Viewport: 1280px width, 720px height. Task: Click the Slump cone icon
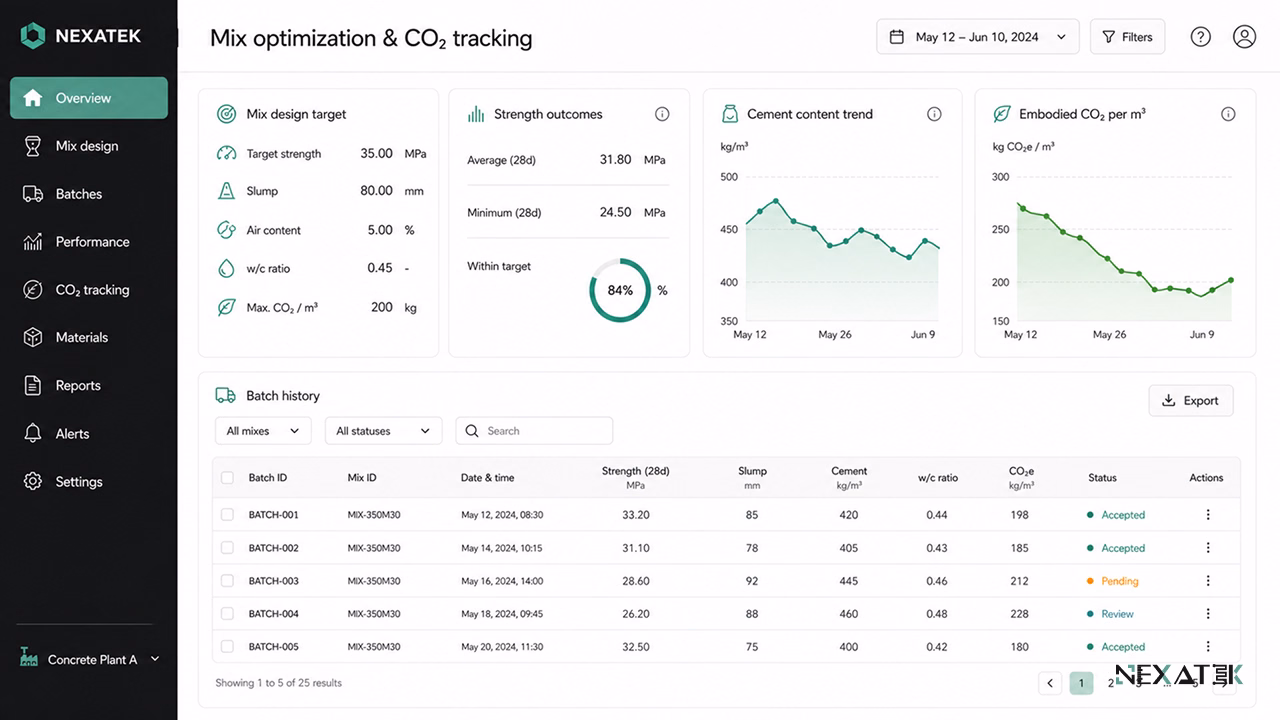pos(226,191)
